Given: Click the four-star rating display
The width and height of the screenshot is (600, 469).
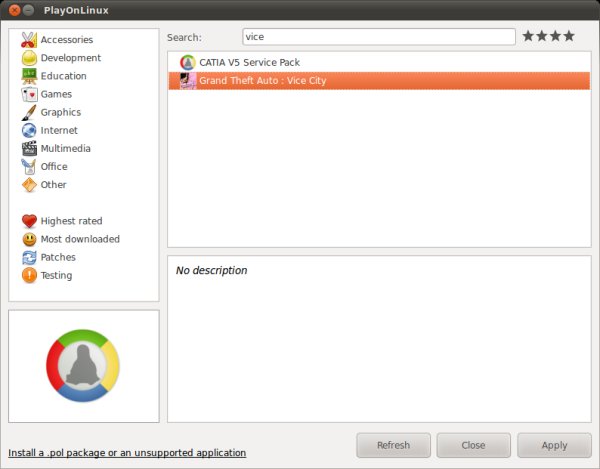Looking at the screenshot, I should pos(548,36).
